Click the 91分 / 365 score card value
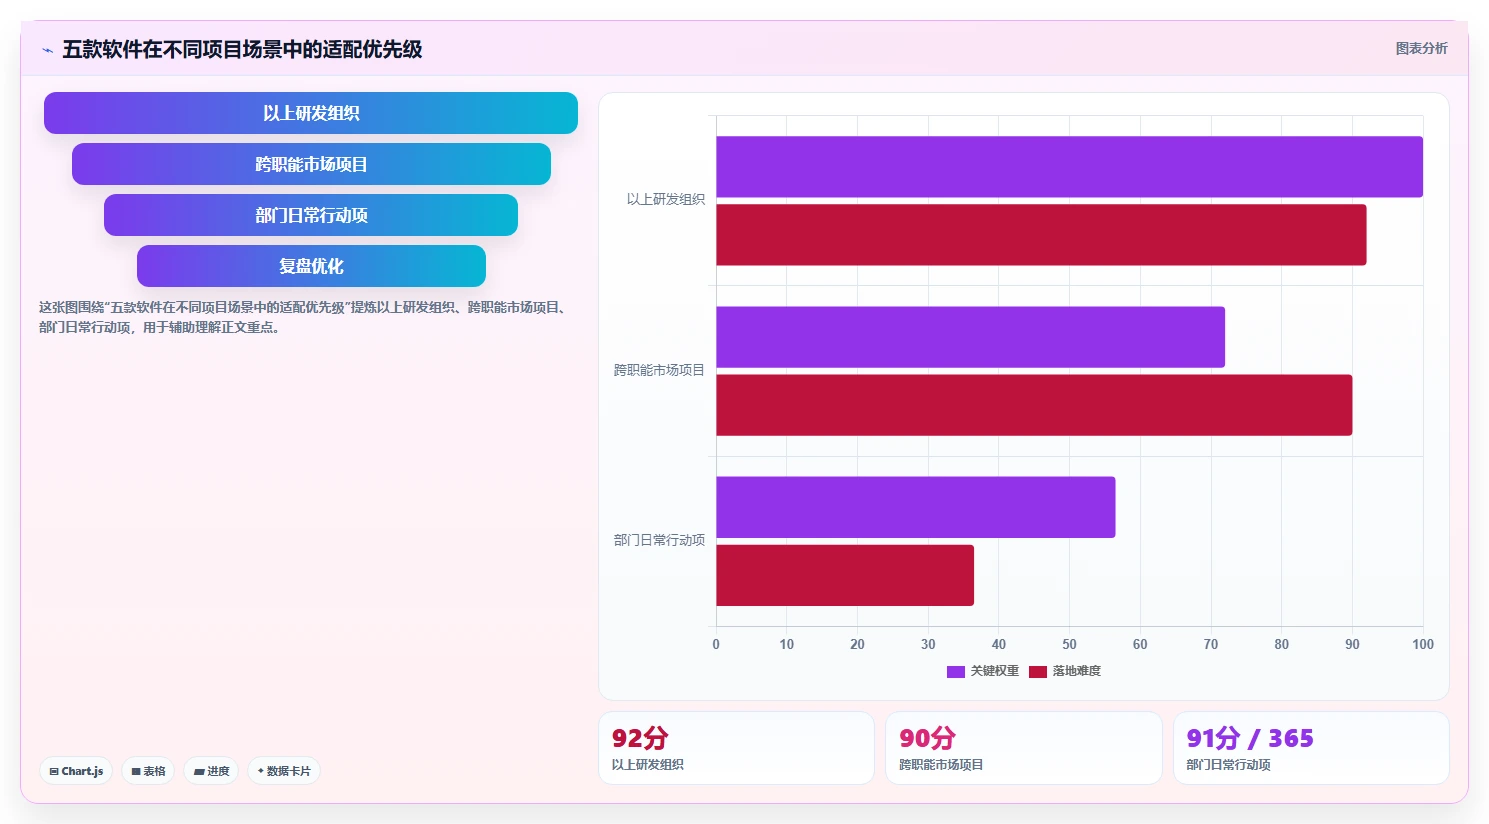Screen dimensions: 1489x824 (x=1250, y=738)
